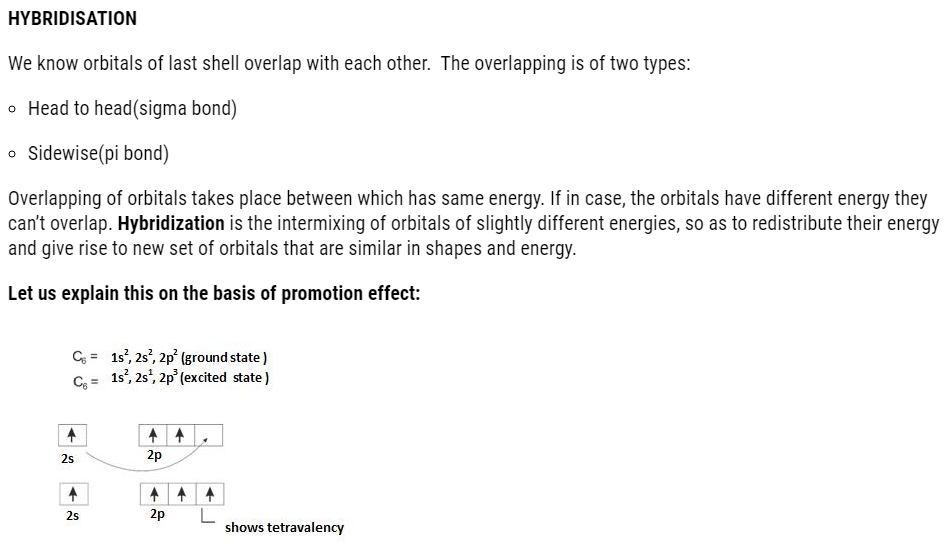Click the excited state configuration line

(x=171, y=378)
